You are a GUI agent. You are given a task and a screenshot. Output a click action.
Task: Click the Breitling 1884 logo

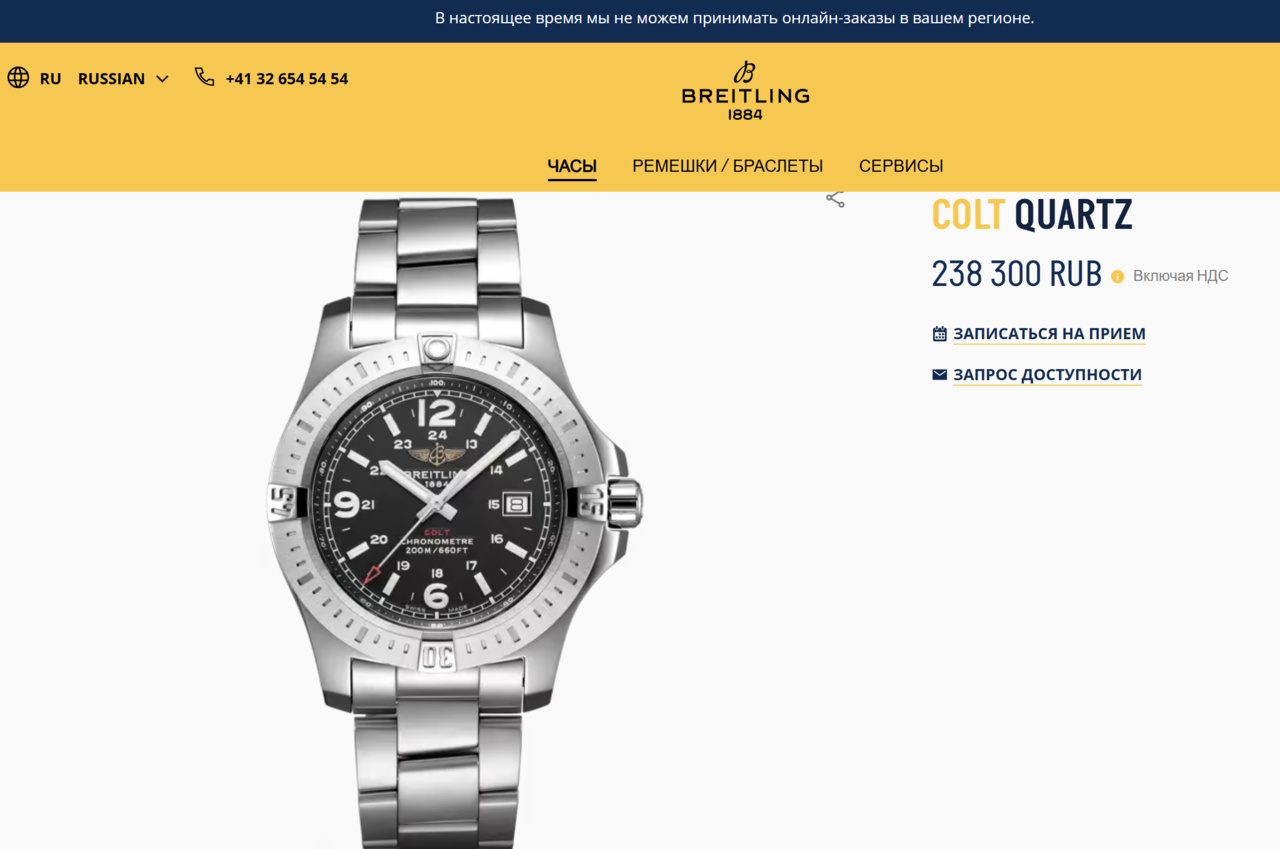point(745,91)
